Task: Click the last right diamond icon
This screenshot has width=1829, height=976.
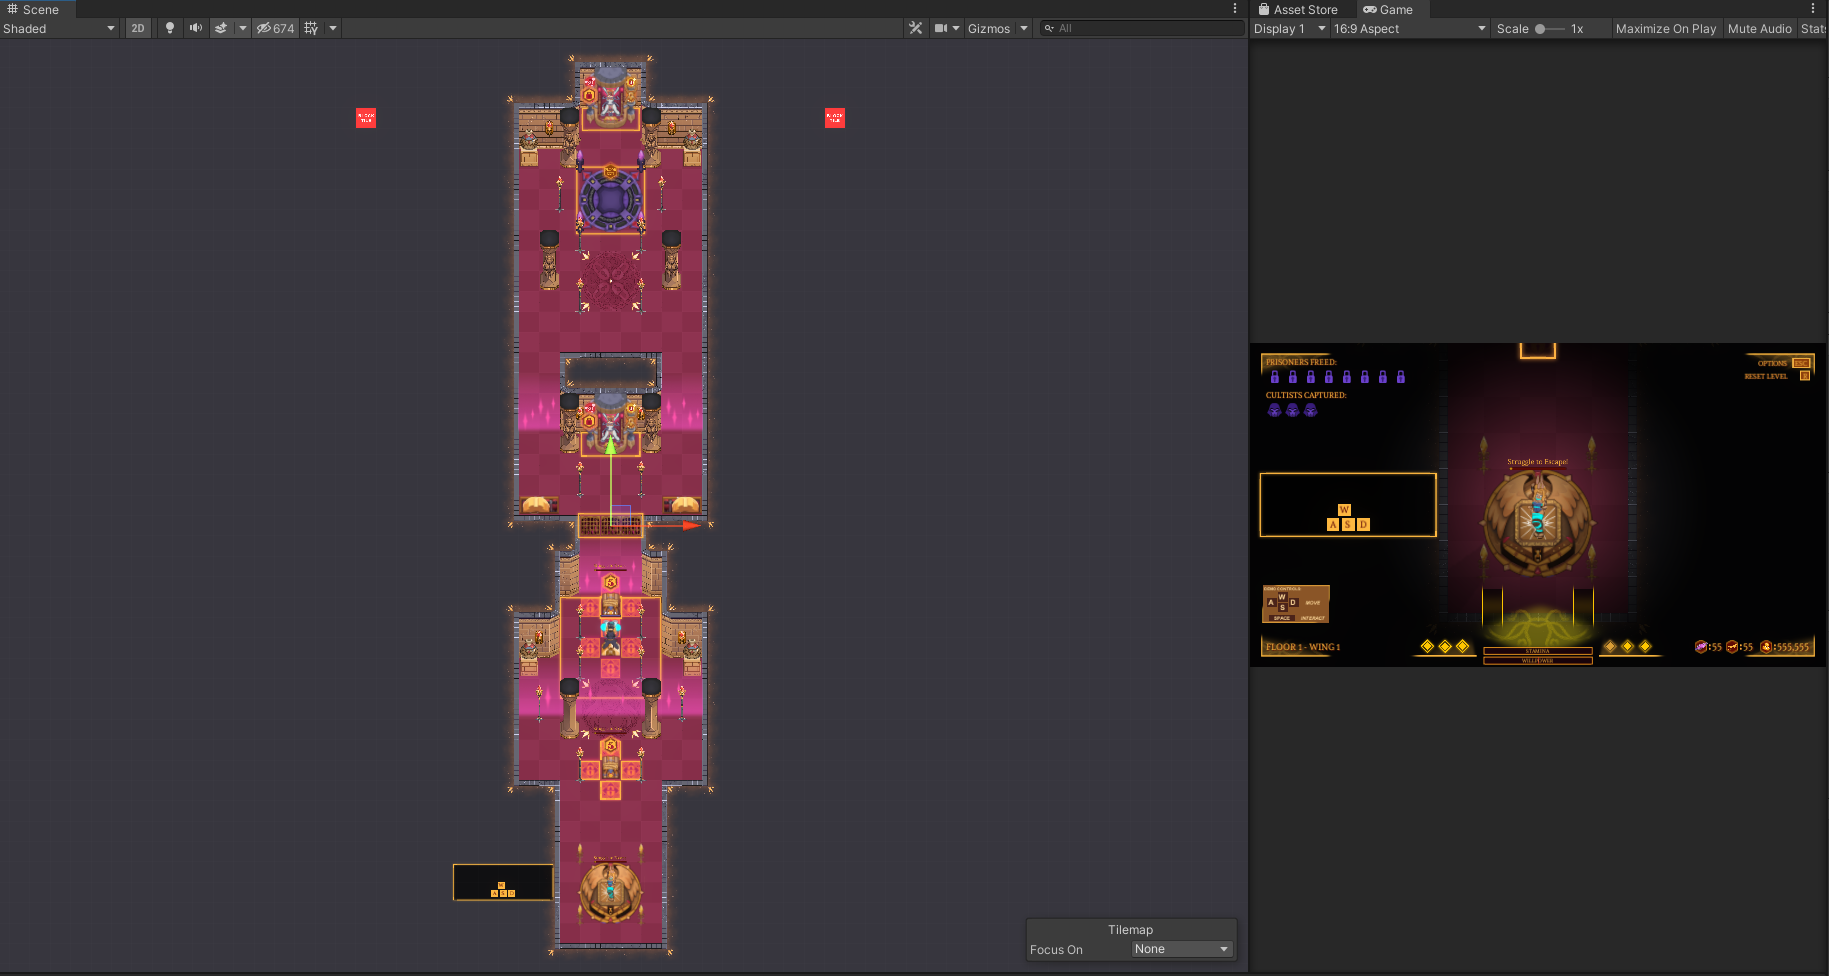Action: click(x=1645, y=646)
